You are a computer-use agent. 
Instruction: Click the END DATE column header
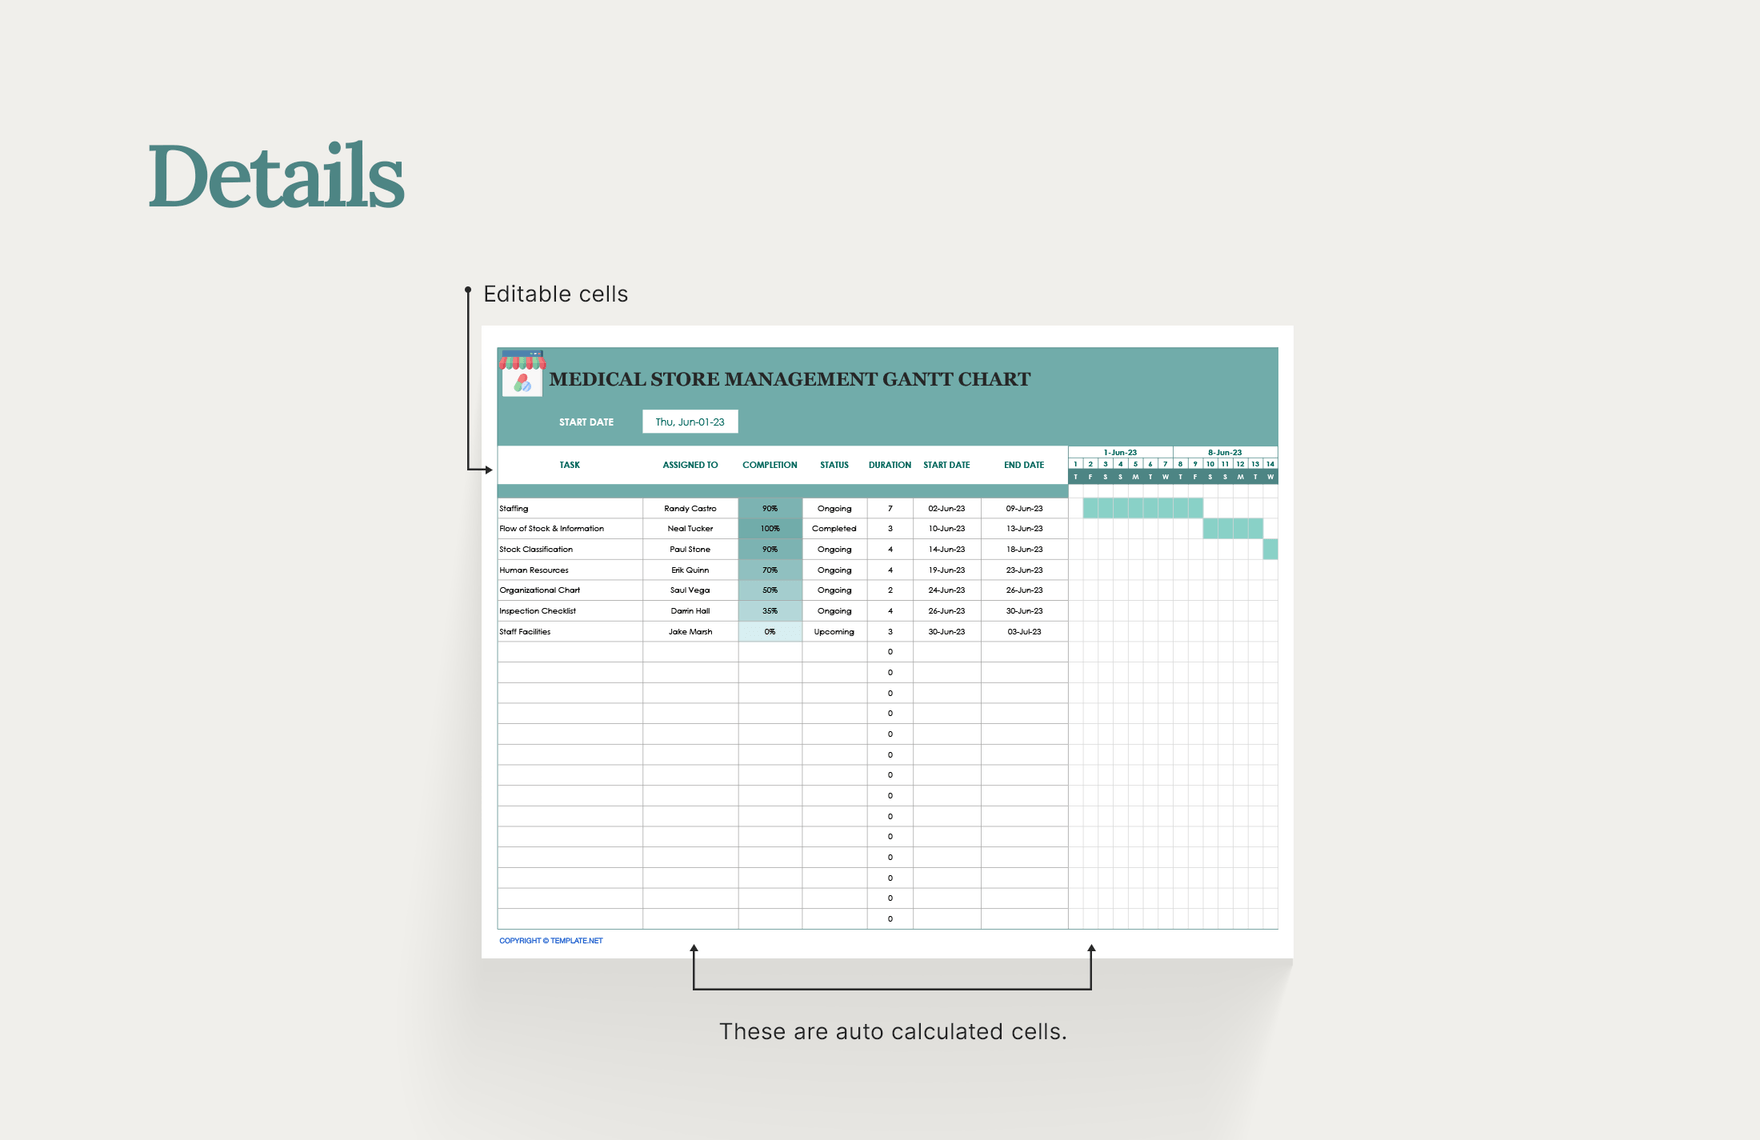click(1024, 465)
